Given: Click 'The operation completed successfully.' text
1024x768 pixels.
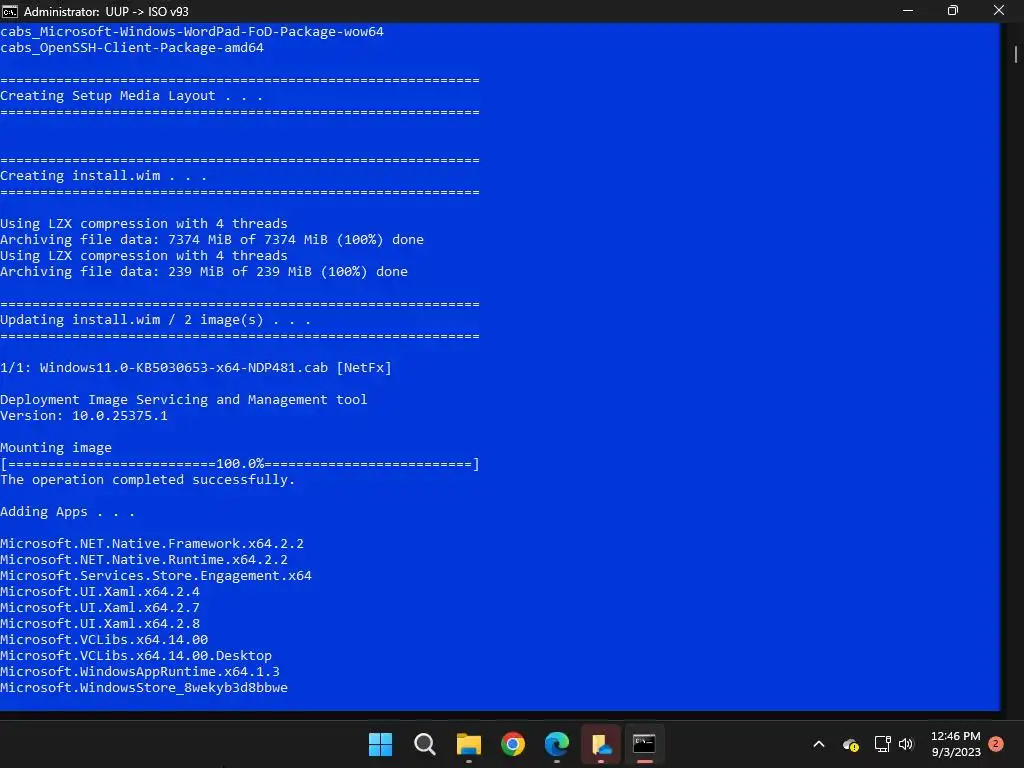Looking at the screenshot, I should (148, 480).
